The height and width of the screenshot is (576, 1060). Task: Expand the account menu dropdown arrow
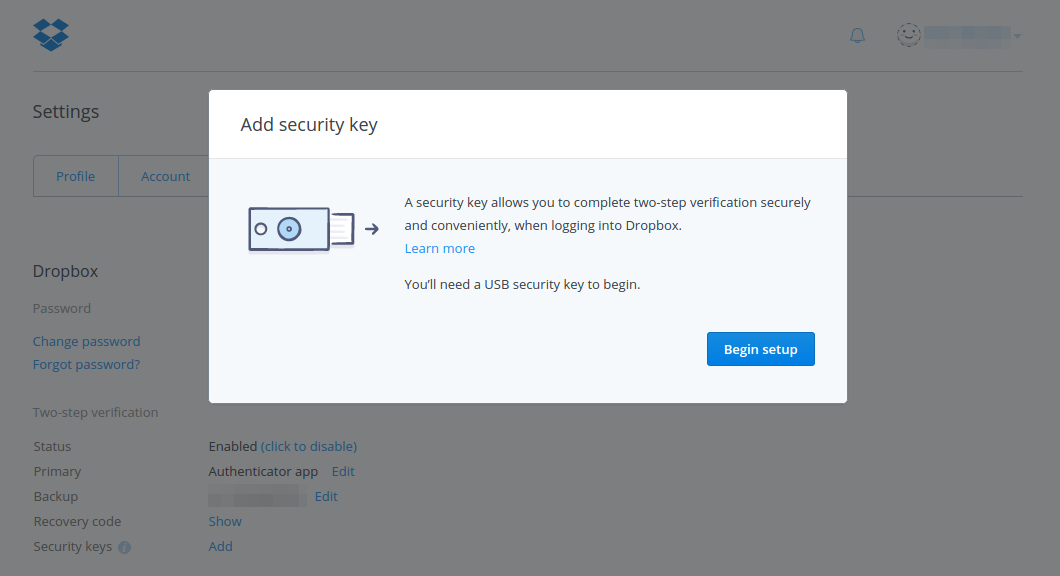tap(1017, 37)
